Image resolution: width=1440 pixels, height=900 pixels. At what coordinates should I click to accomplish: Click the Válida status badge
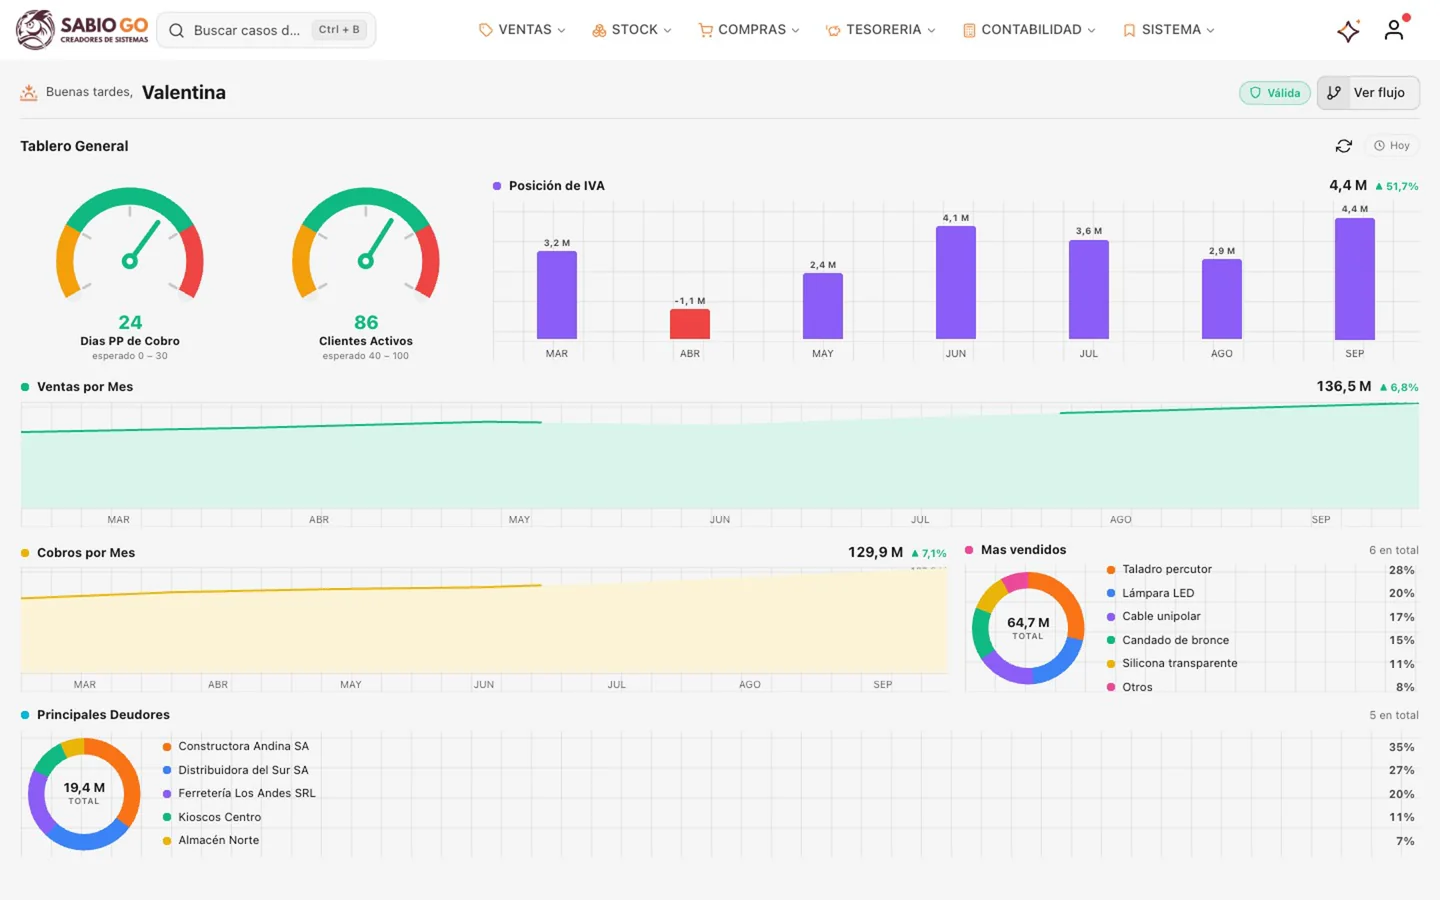click(x=1275, y=93)
